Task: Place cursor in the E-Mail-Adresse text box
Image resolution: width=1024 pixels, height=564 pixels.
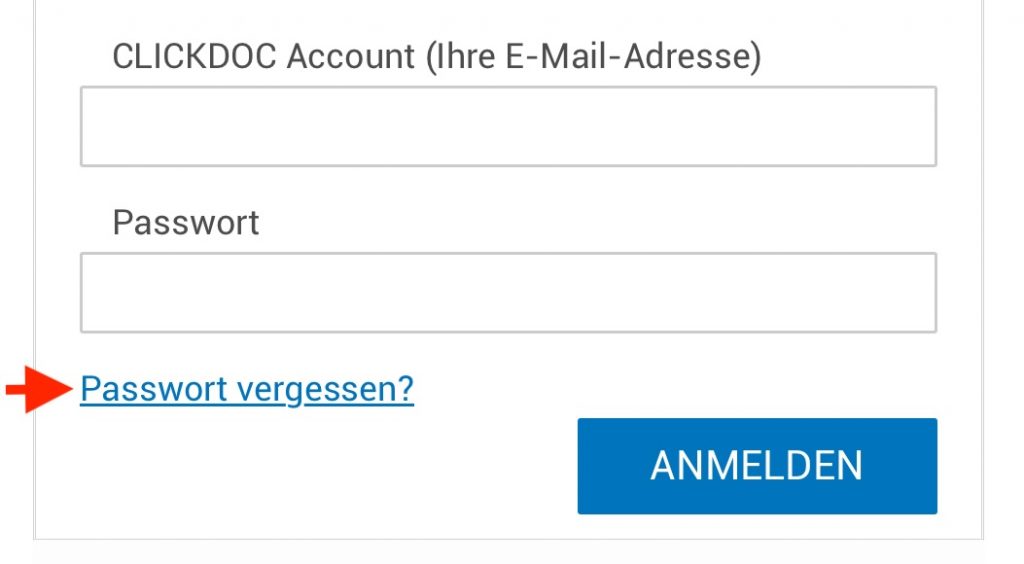Action: (508, 126)
